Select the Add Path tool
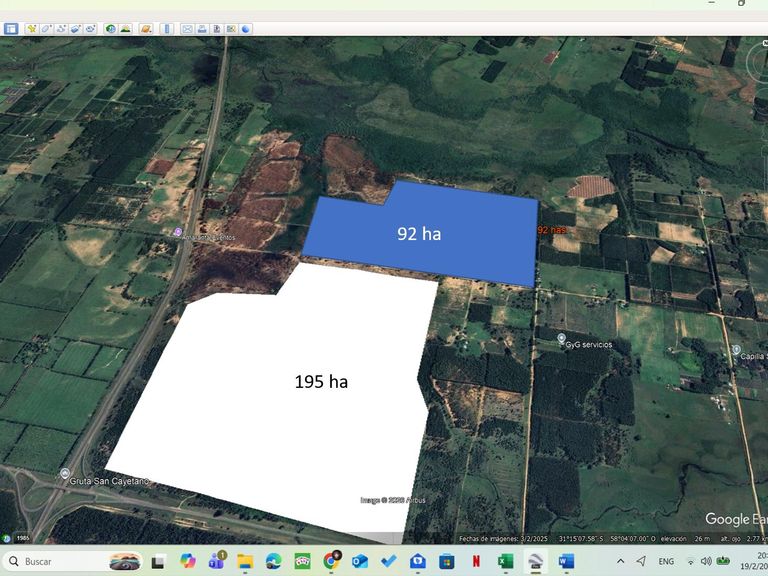 [x=62, y=29]
